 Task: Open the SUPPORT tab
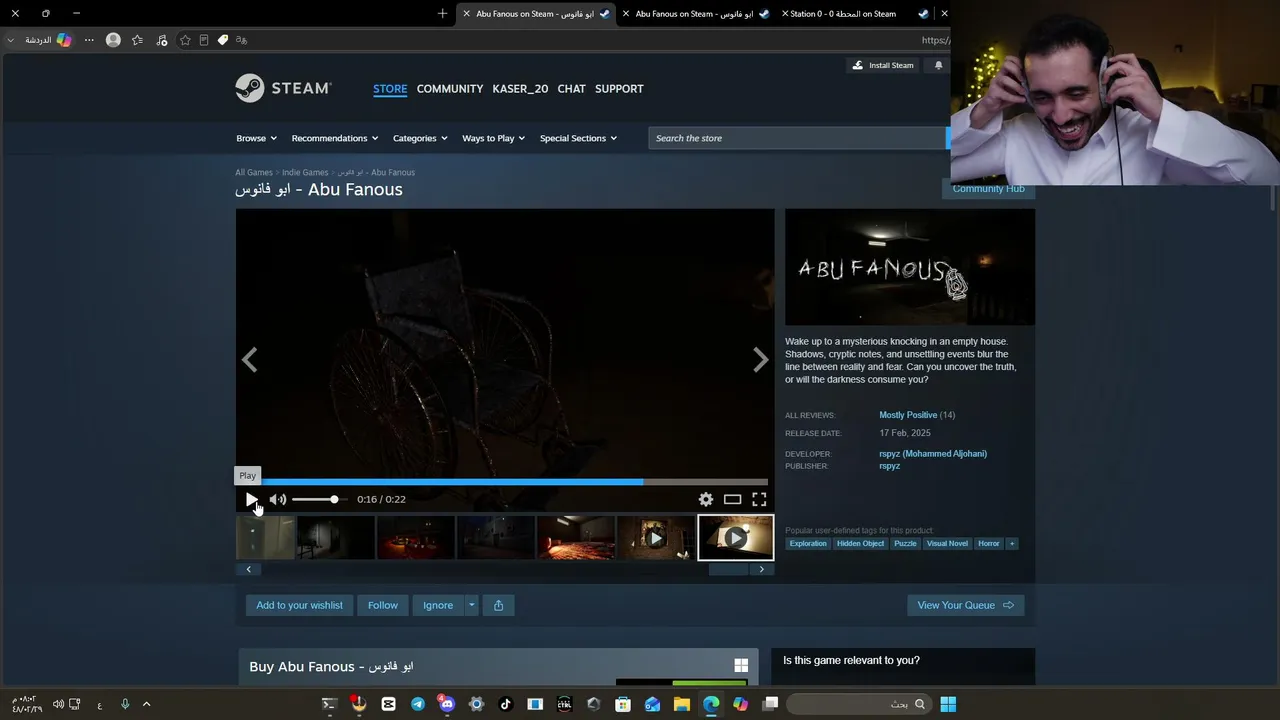(x=619, y=89)
